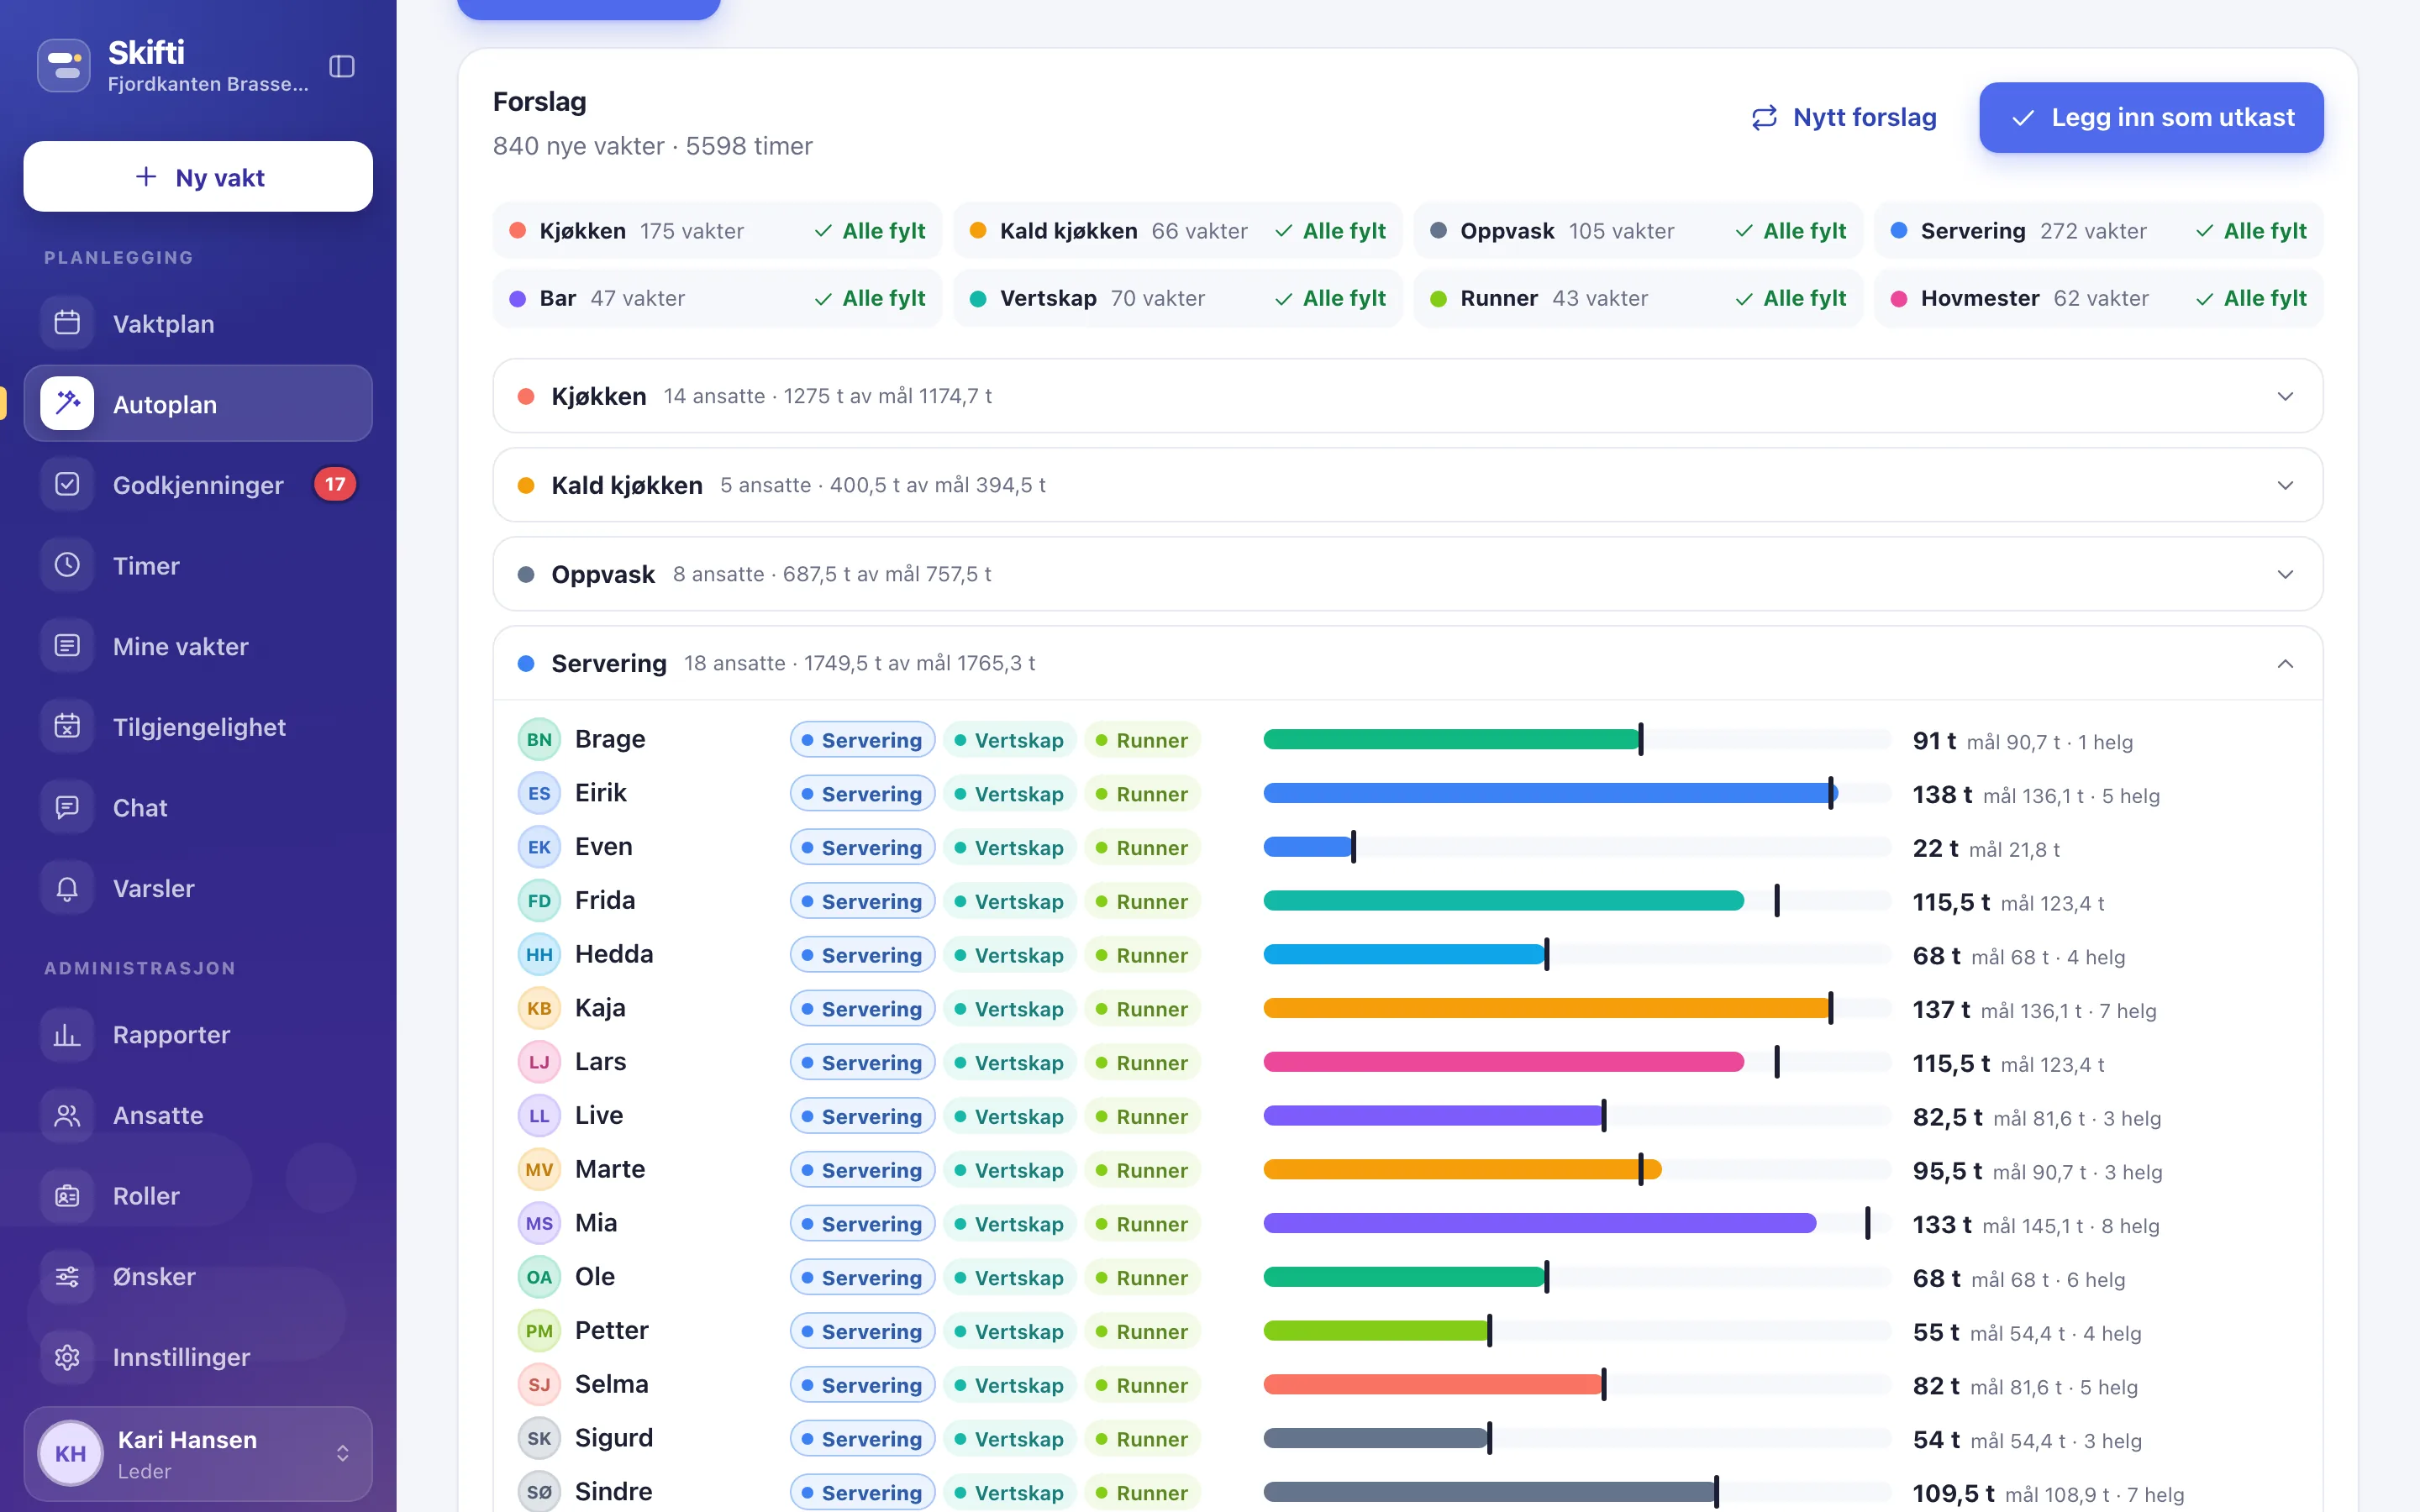Image resolution: width=2420 pixels, height=1512 pixels.
Task: Open Mine vakter page
Action: click(x=198, y=645)
